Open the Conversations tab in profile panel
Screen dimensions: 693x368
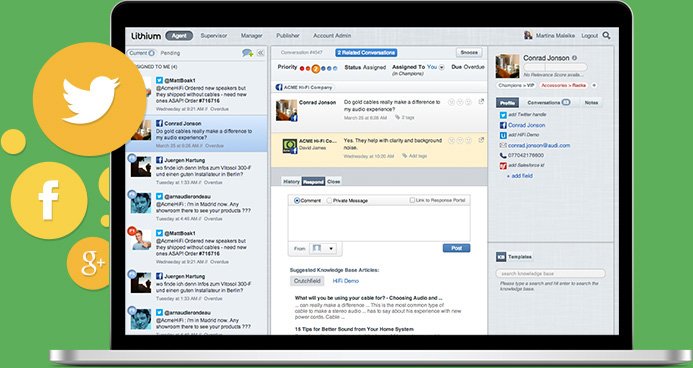549,102
